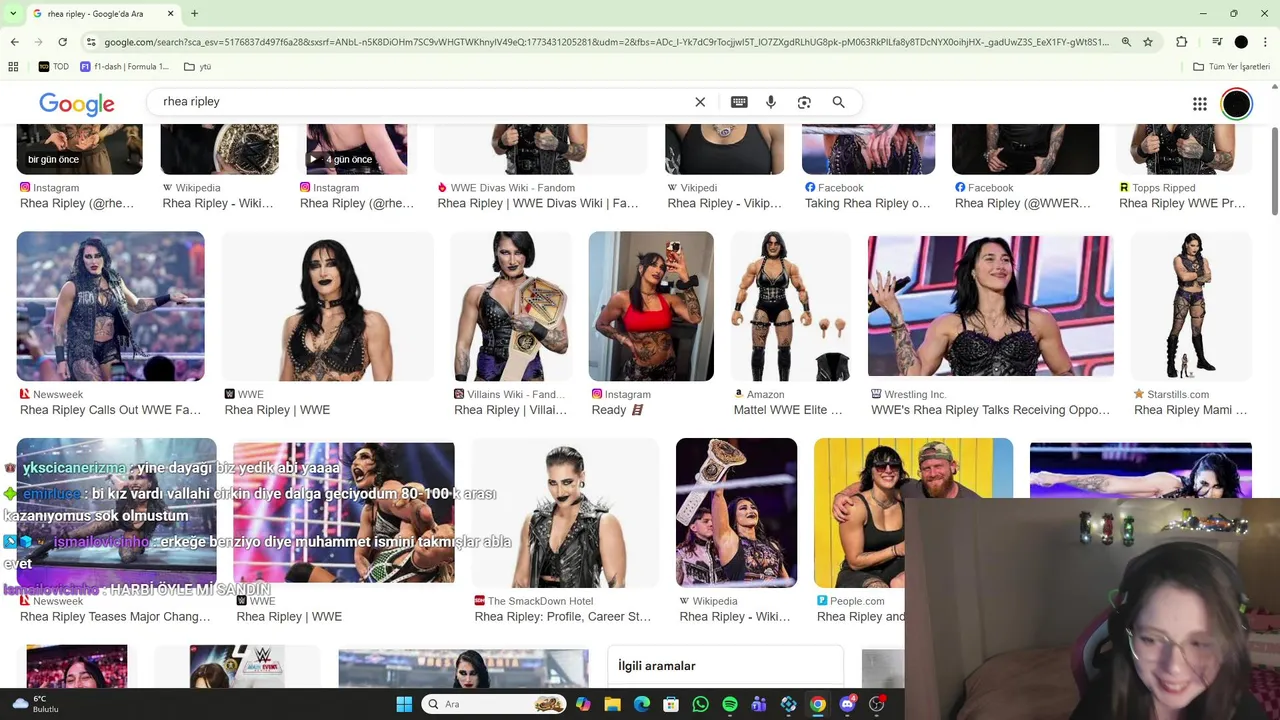
Task: Open the apps grid in bookmarks bar
Action: point(13,67)
